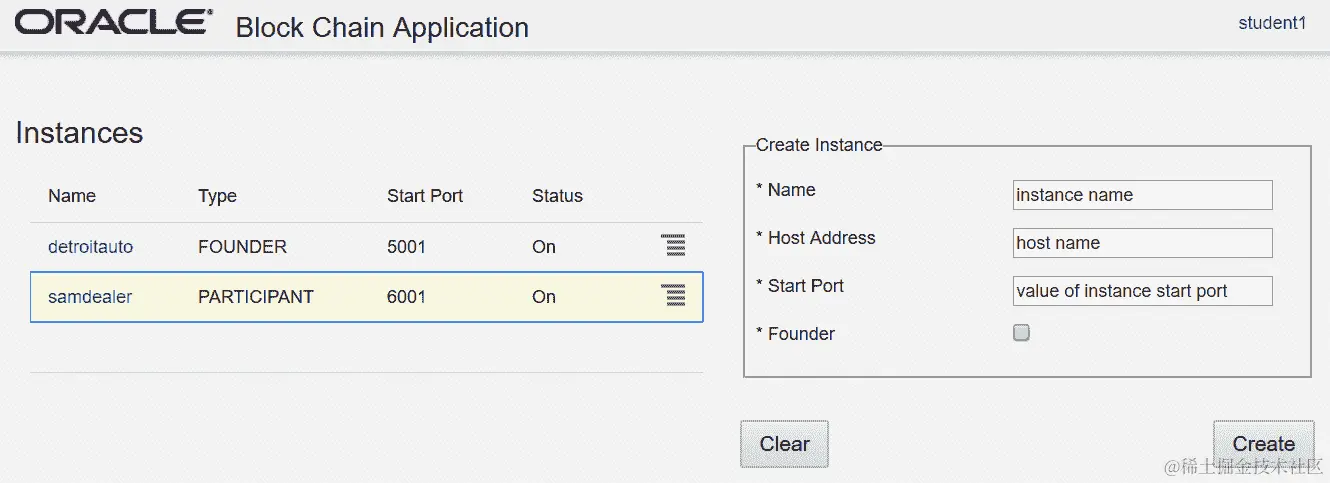Open the detroitauto row menu icon
This screenshot has height=483, width=1330.
click(x=673, y=246)
